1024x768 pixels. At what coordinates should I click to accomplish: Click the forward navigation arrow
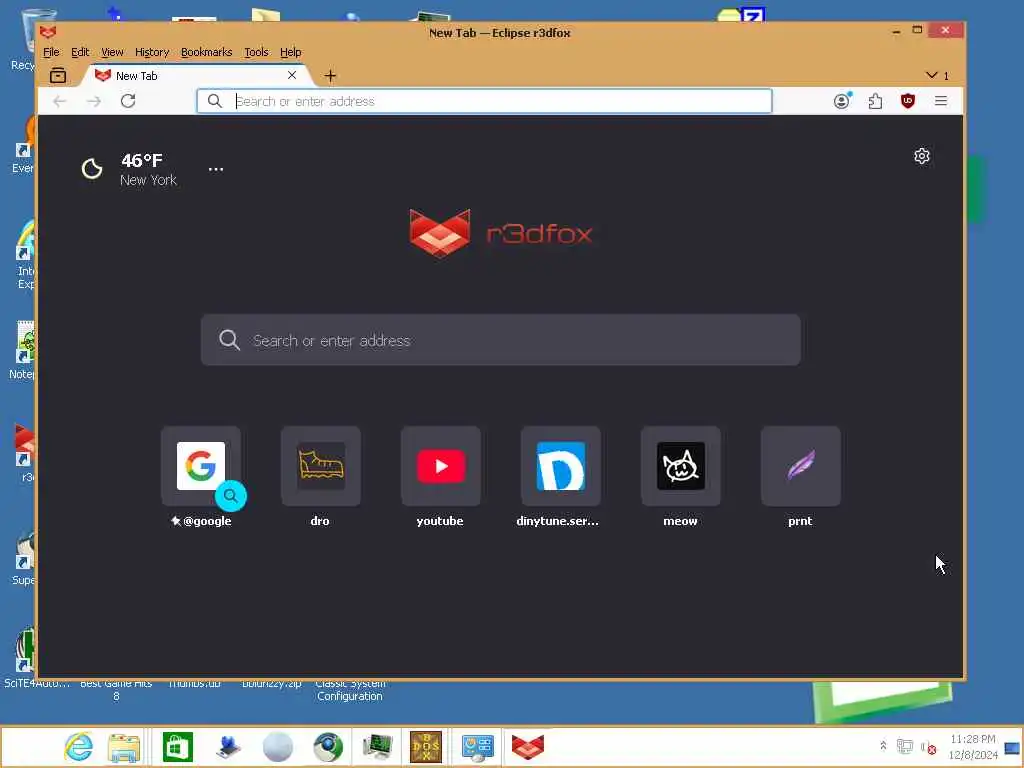click(94, 101)
